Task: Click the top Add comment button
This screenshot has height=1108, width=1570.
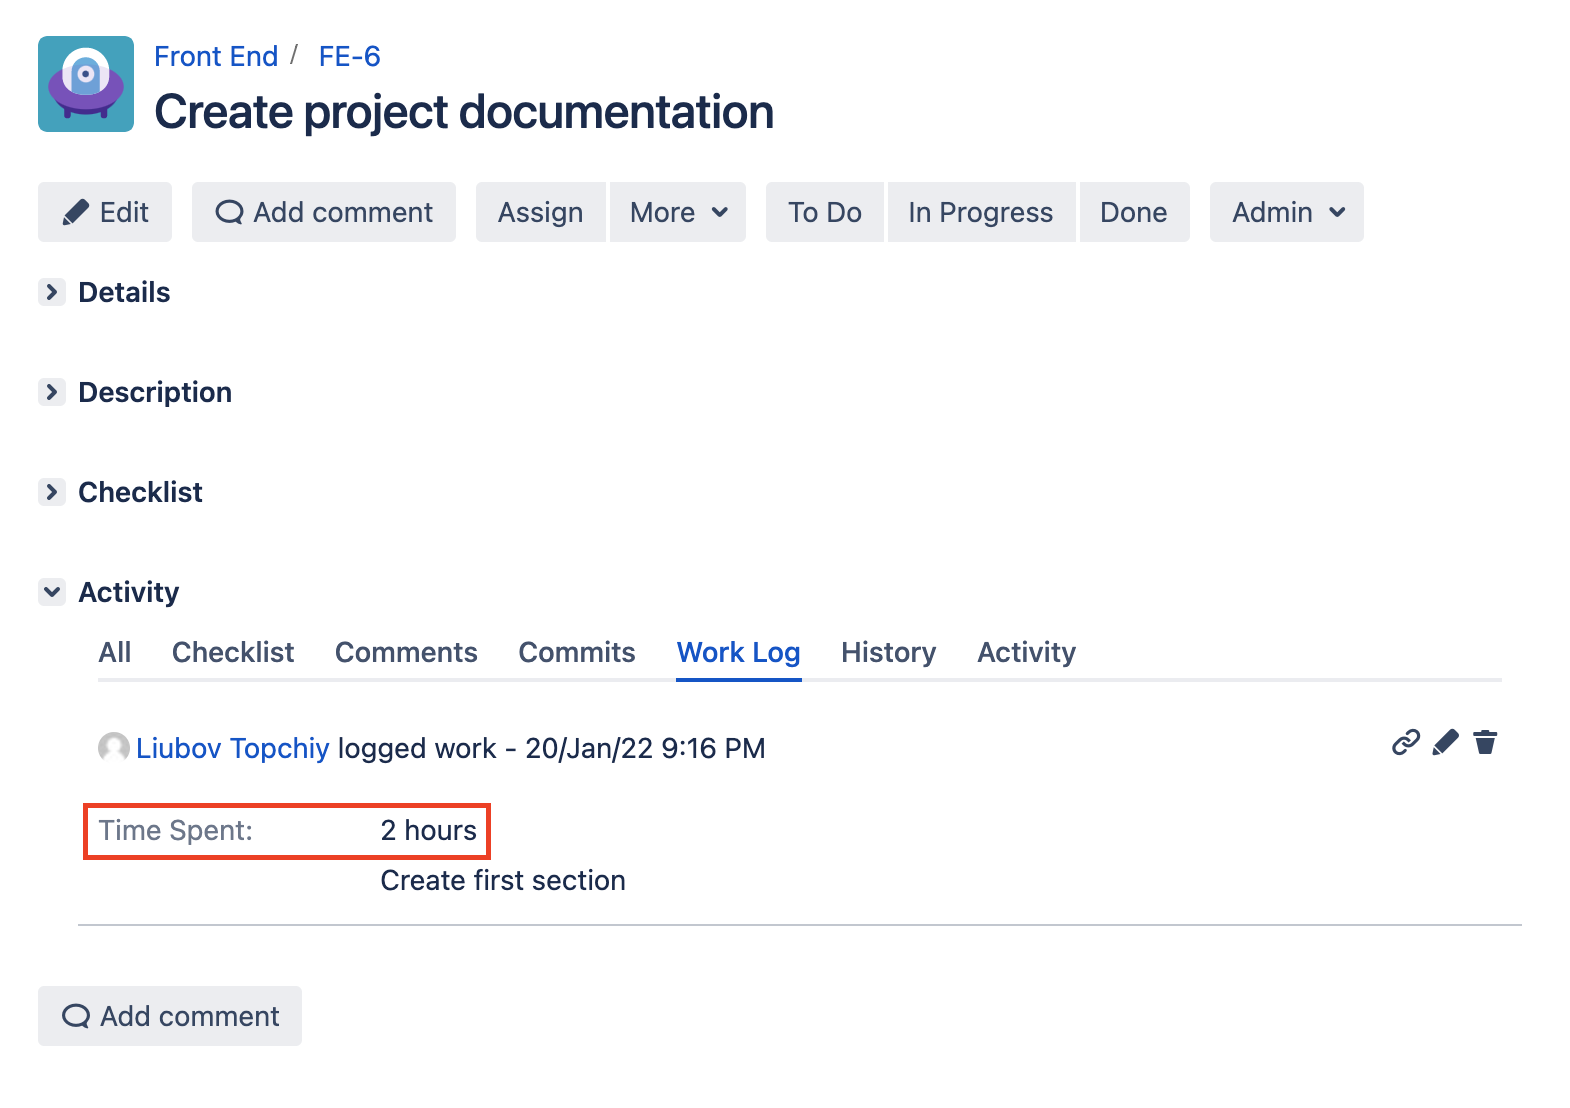Action: click(324, 212)
